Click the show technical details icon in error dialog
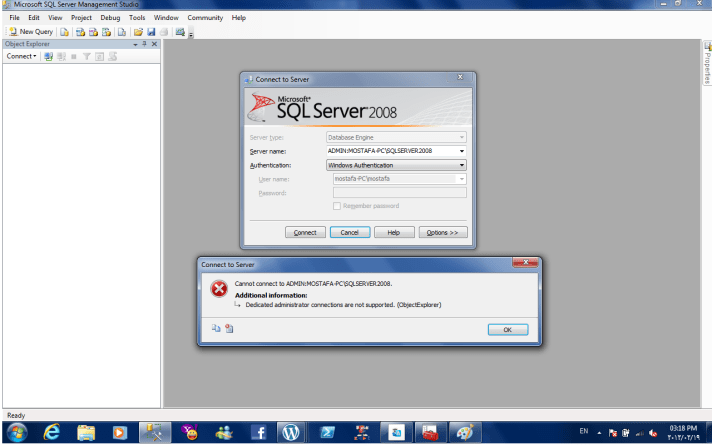712x445 pixels. point(229,328)
